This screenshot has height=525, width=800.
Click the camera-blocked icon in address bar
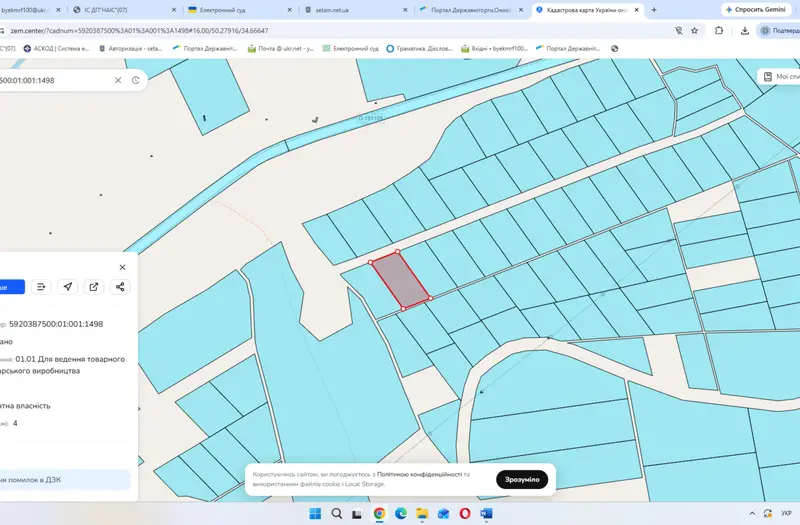tap(679, 31)
